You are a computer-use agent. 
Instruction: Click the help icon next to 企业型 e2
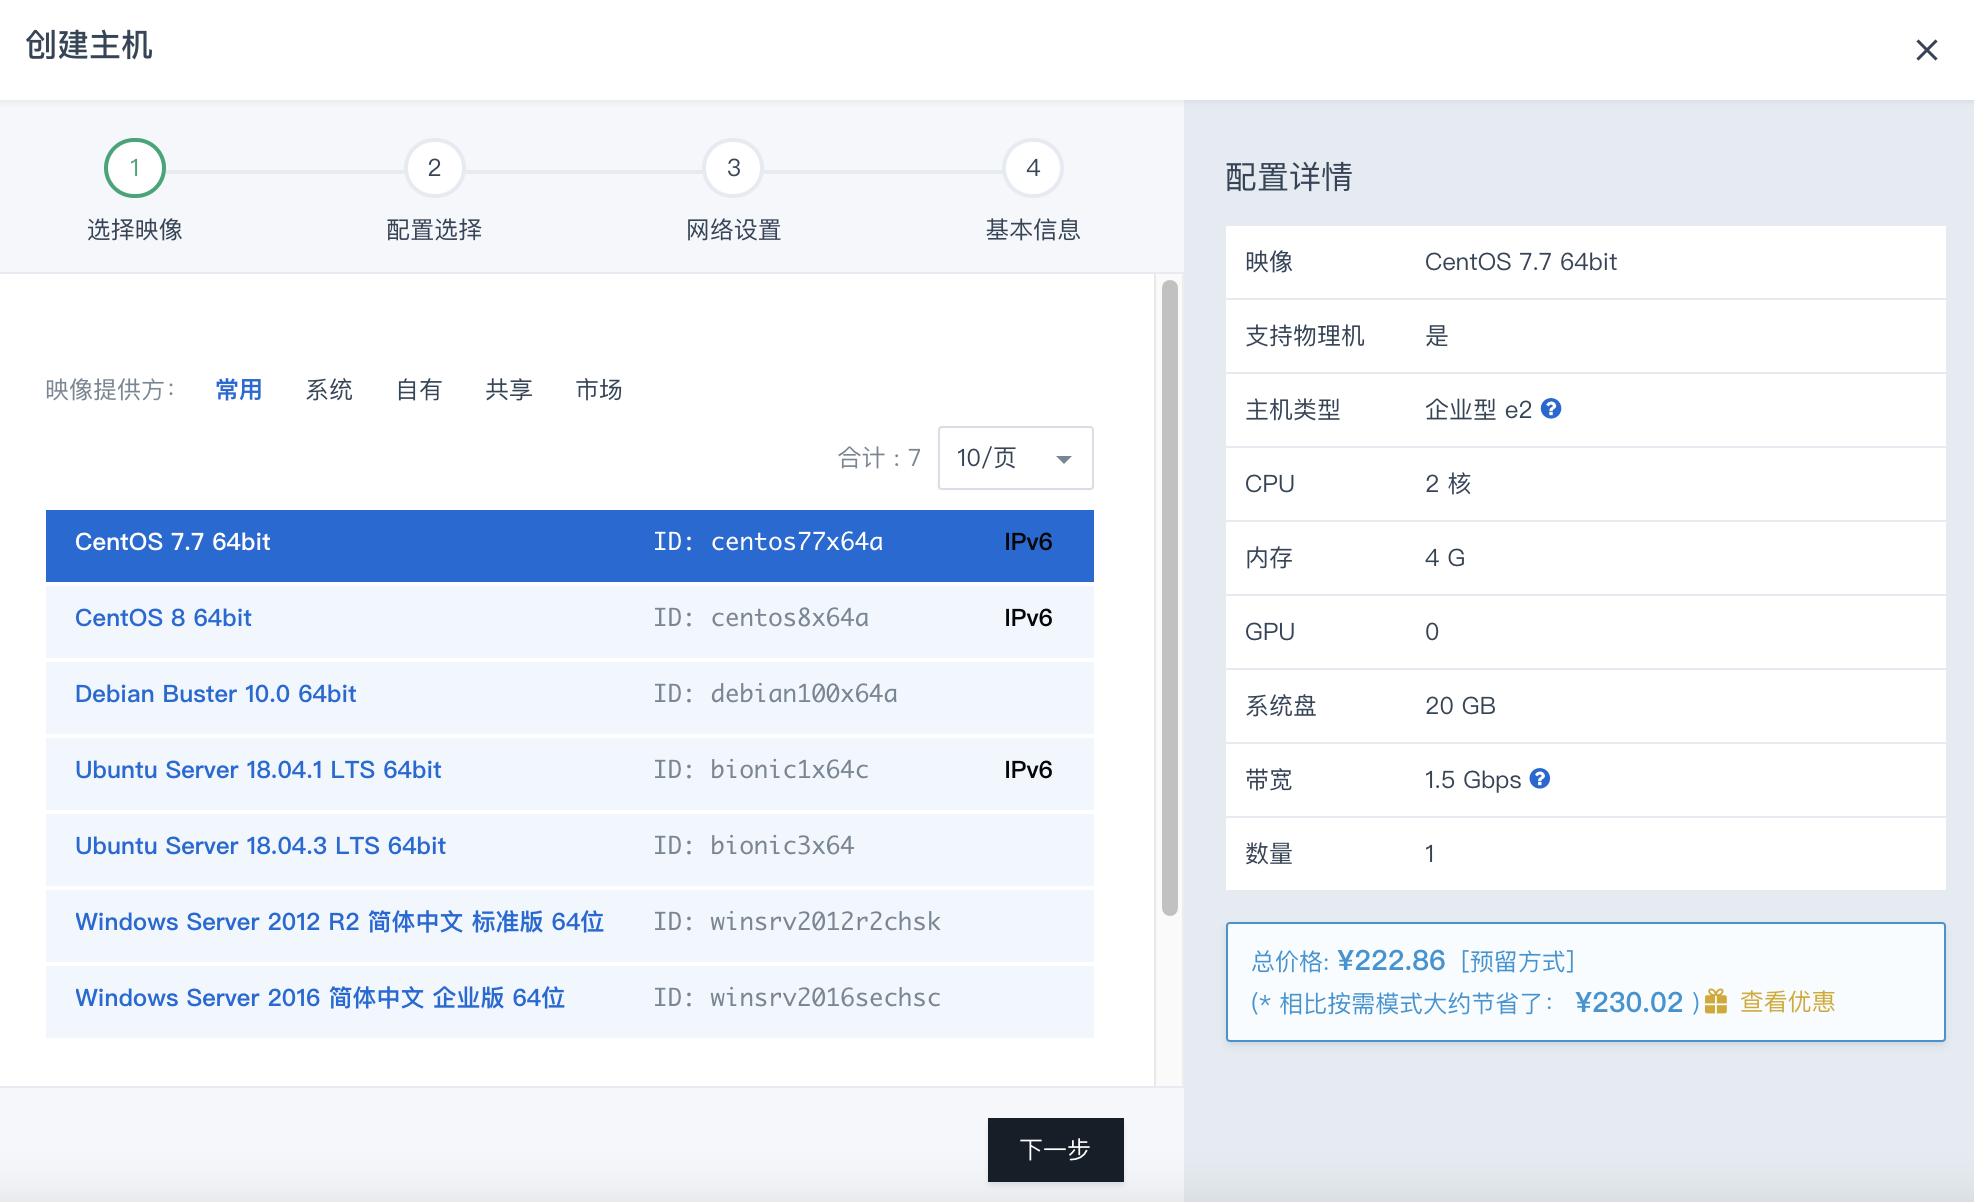click(1551, 408)
